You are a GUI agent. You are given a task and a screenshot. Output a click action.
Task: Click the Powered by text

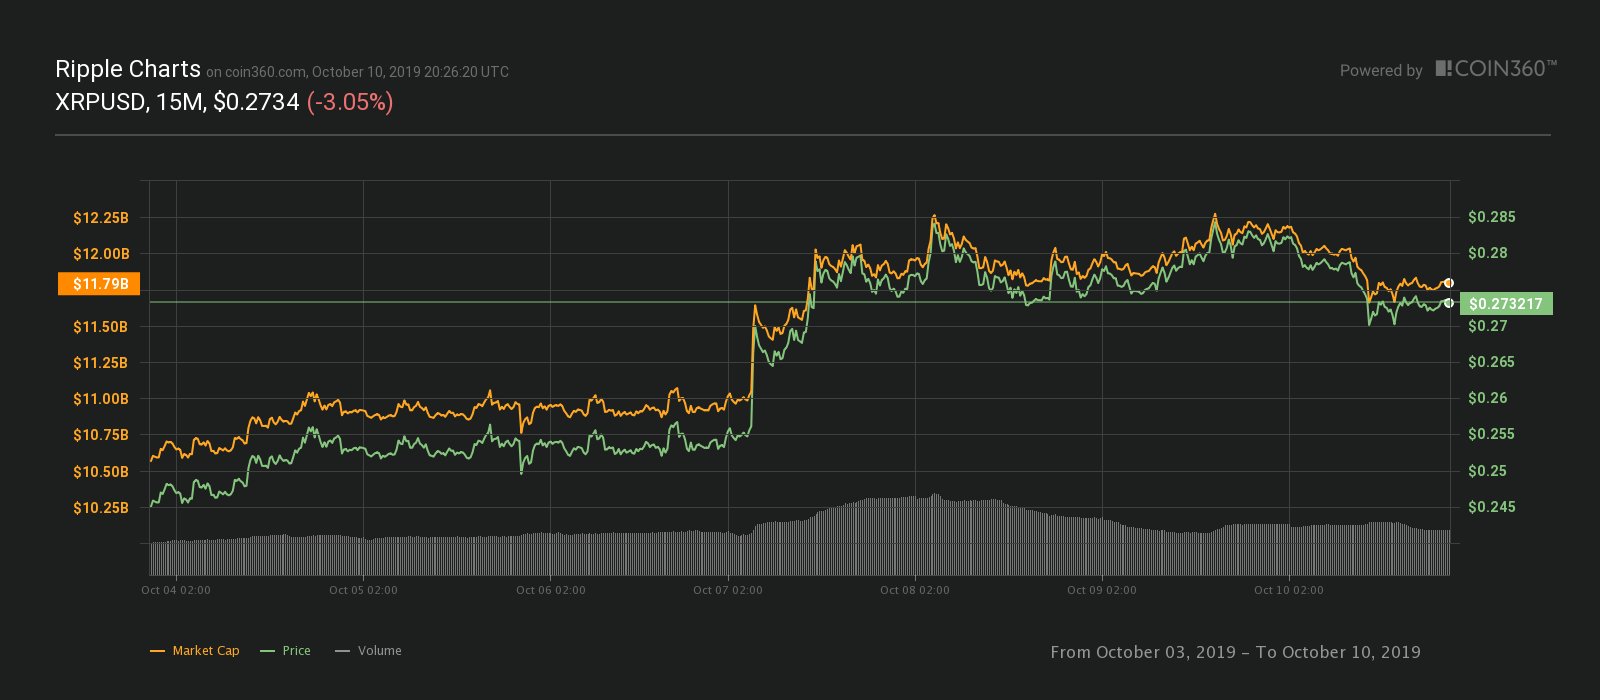click(1381, 71)
